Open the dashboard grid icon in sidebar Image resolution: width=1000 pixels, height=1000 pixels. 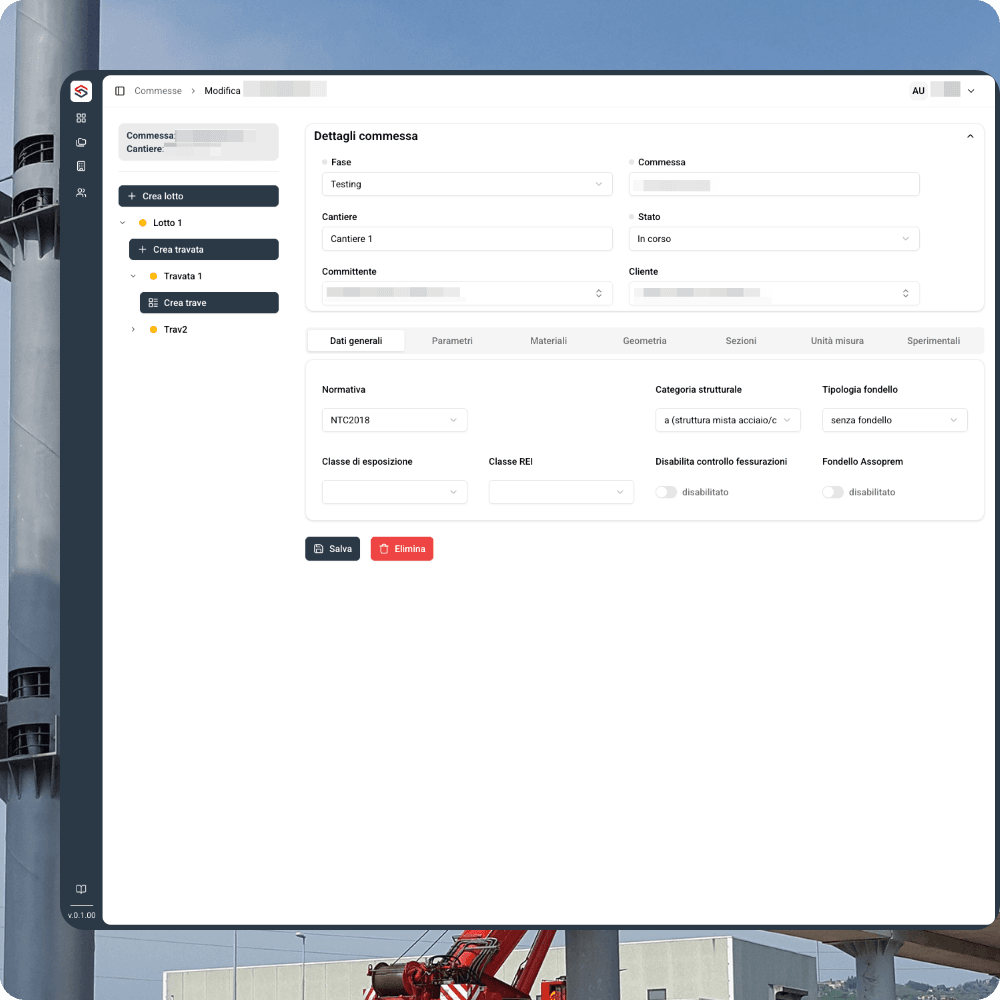tap(81, 117)
